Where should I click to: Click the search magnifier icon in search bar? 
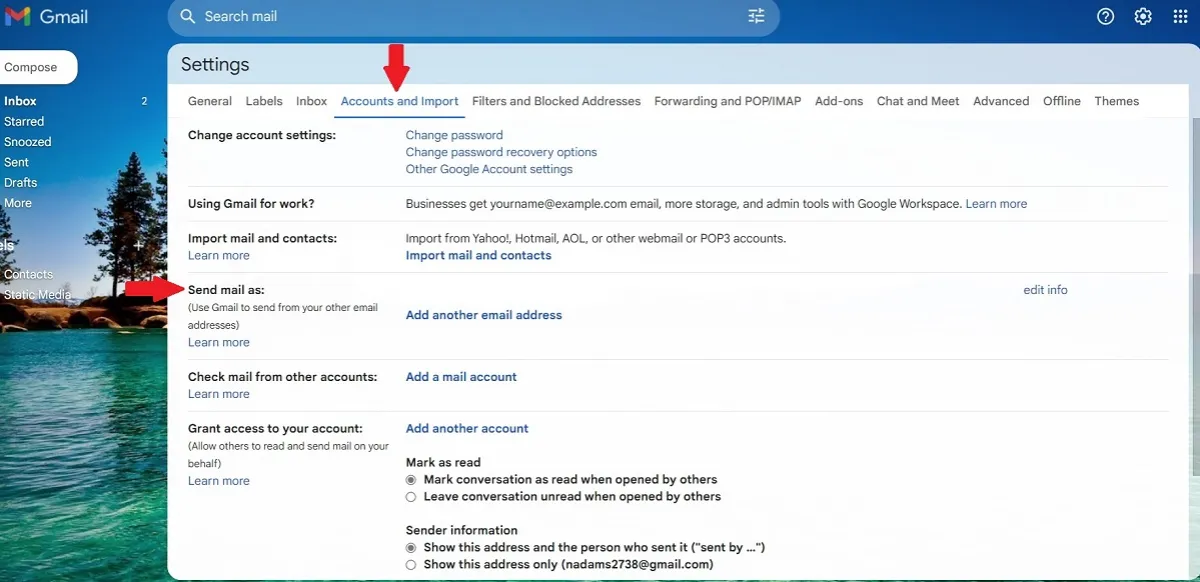pyautogui.click(x=186, y=16)
